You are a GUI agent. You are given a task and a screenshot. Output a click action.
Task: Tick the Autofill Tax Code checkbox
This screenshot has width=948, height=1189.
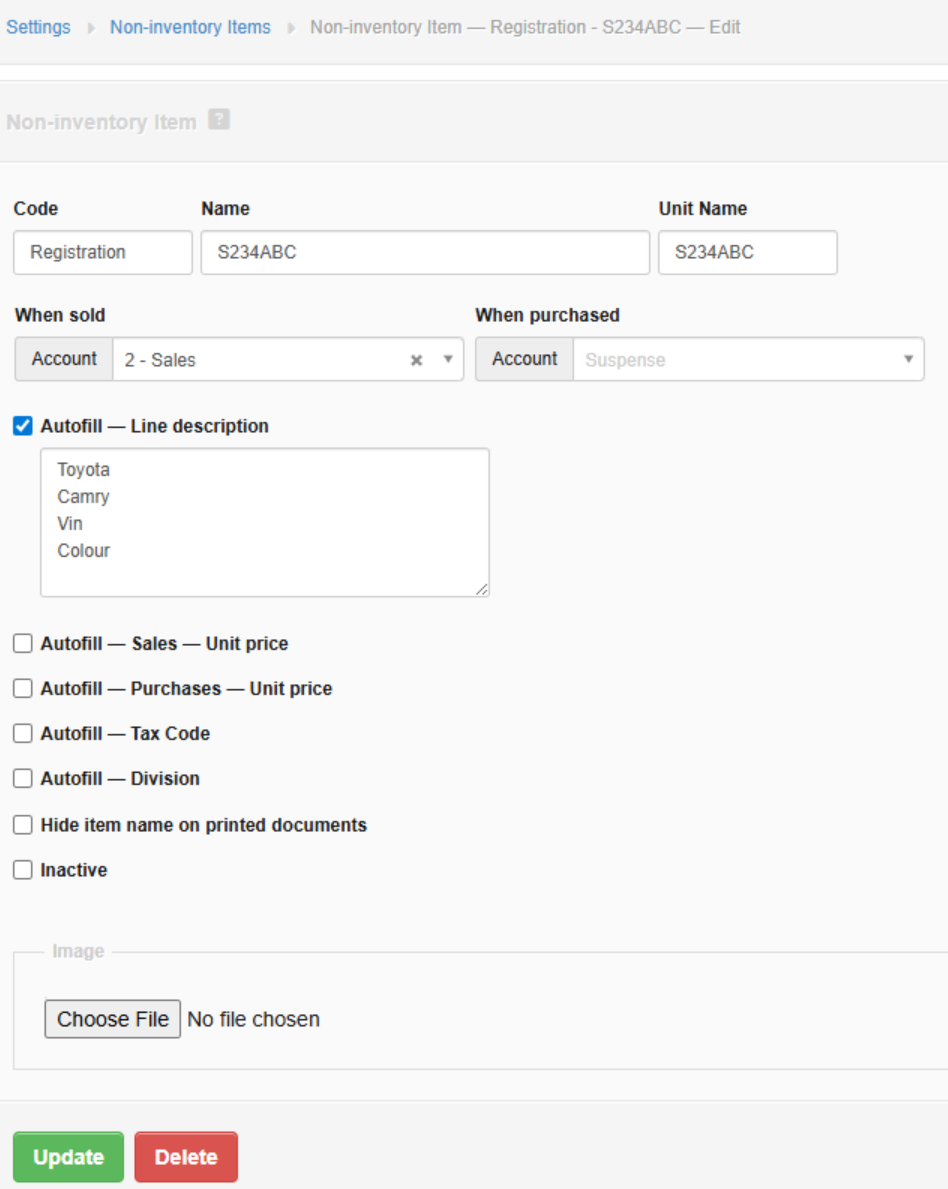pos(23,734)
